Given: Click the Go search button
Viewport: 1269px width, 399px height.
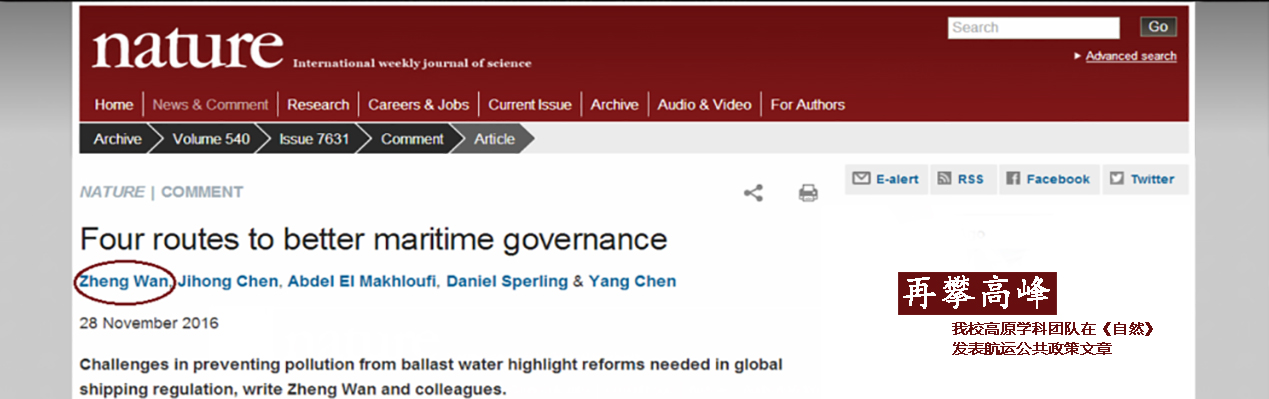Looking at the screenshot, I should [x=1158, y=27].
